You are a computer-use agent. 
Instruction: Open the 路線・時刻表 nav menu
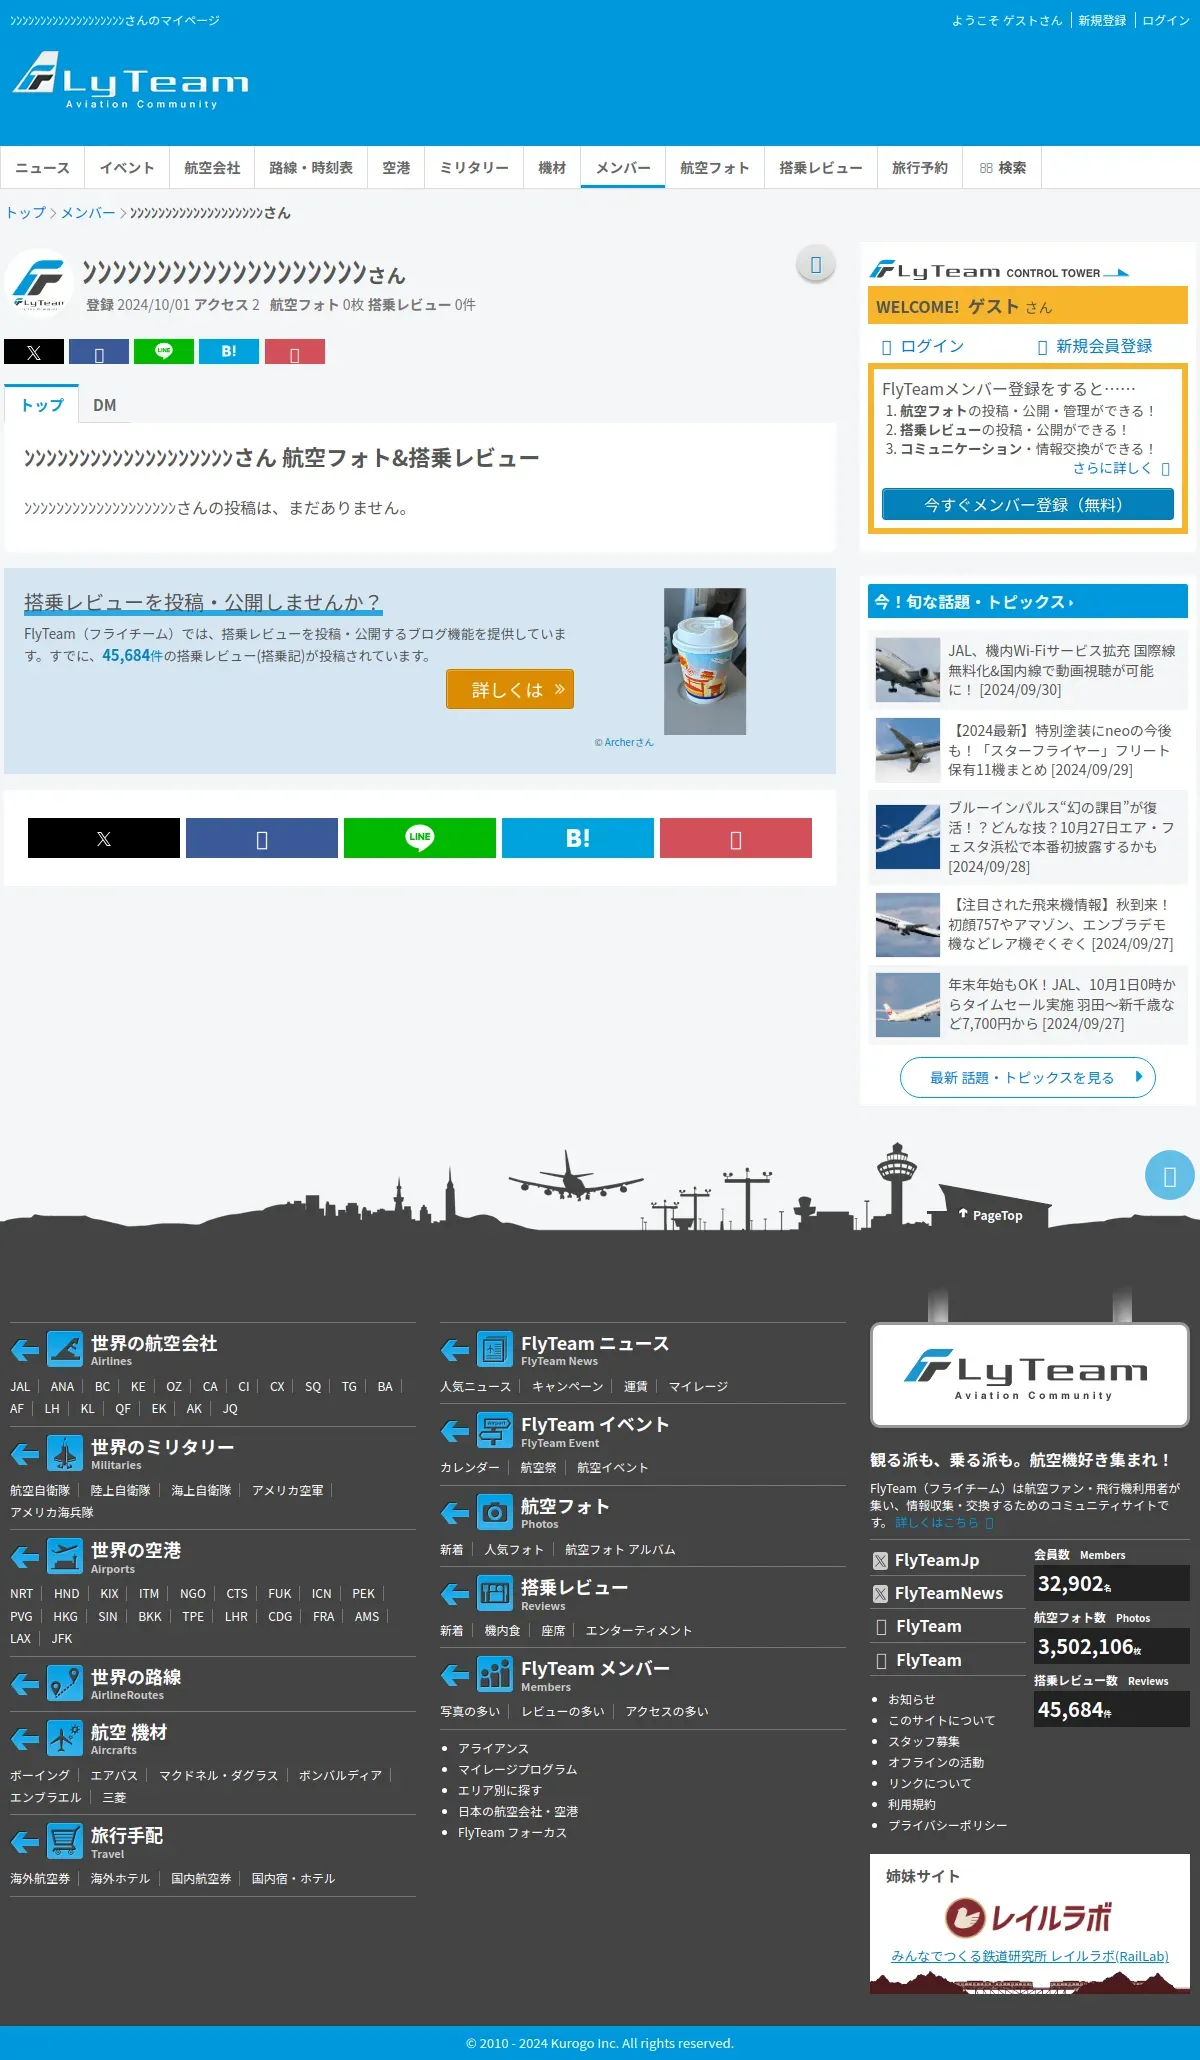coord(311,168)
